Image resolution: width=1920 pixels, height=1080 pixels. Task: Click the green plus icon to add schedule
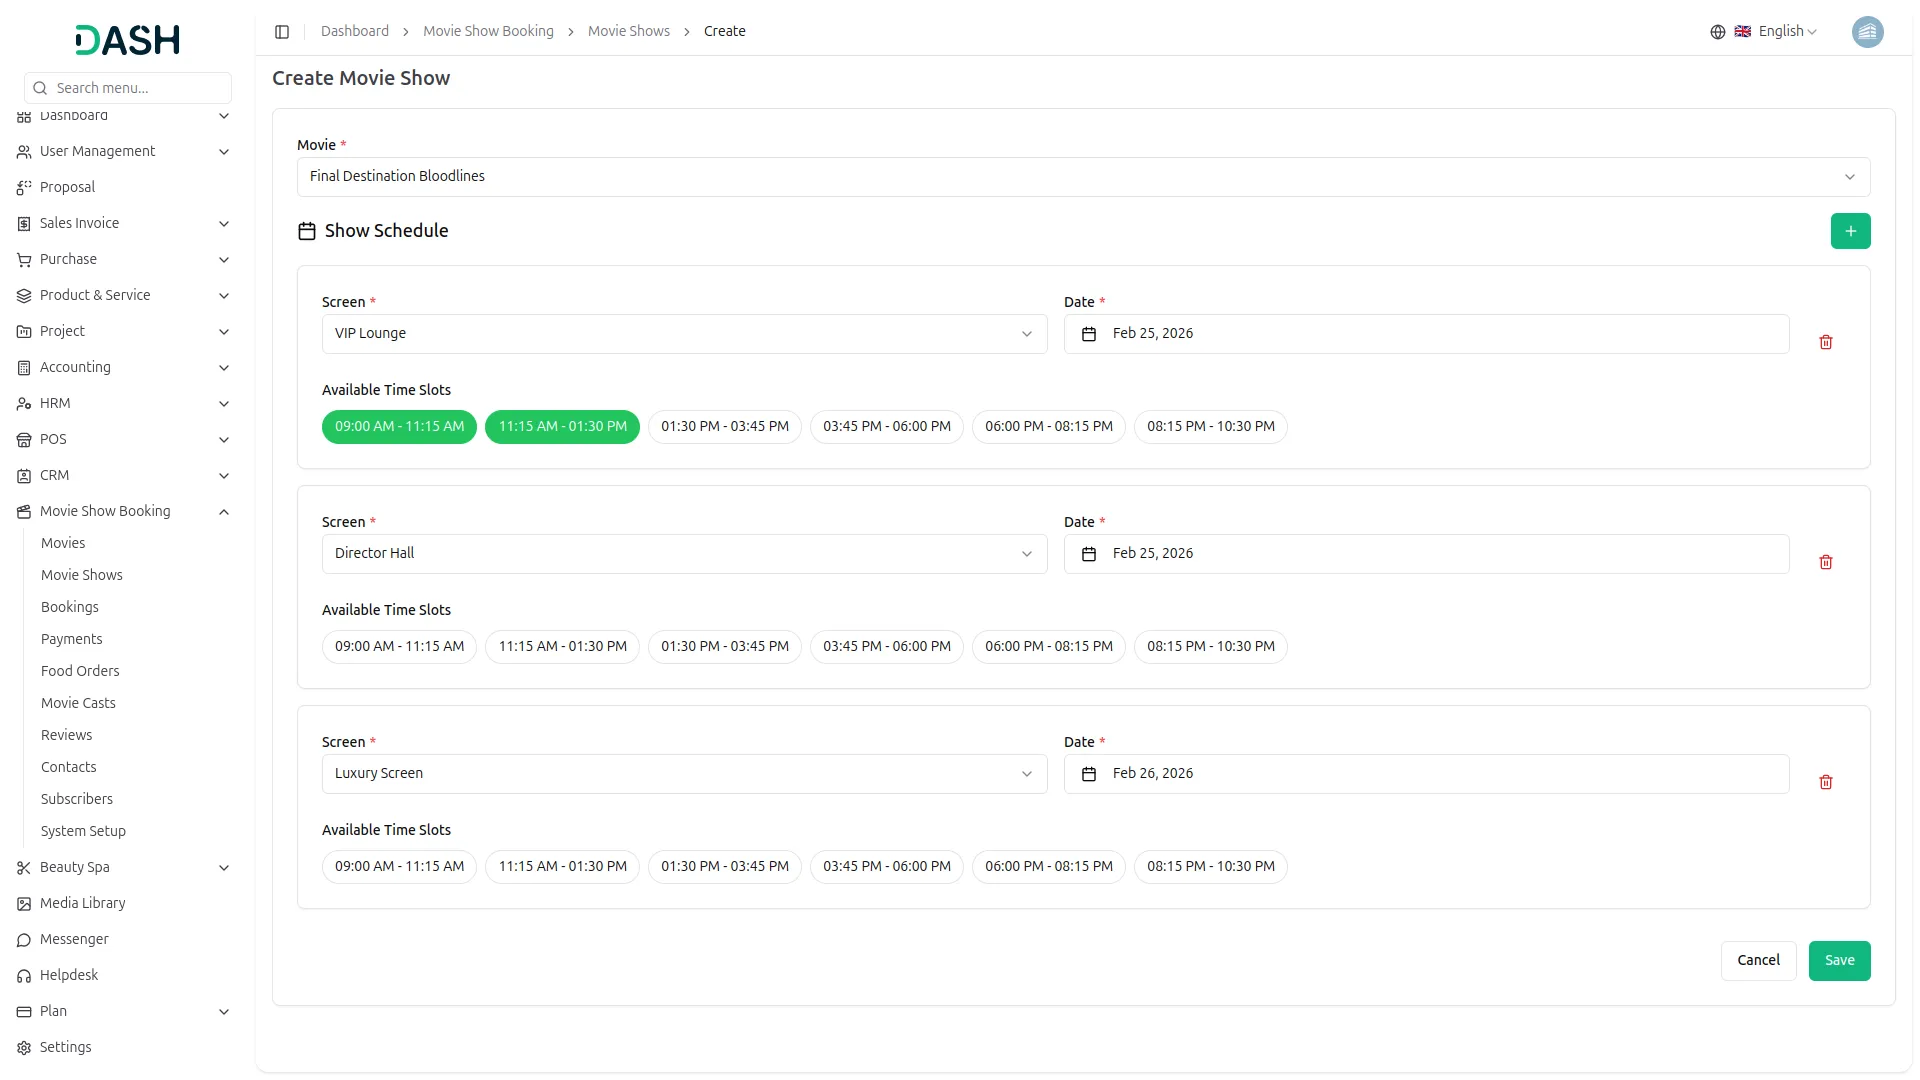click(1850, 231)
